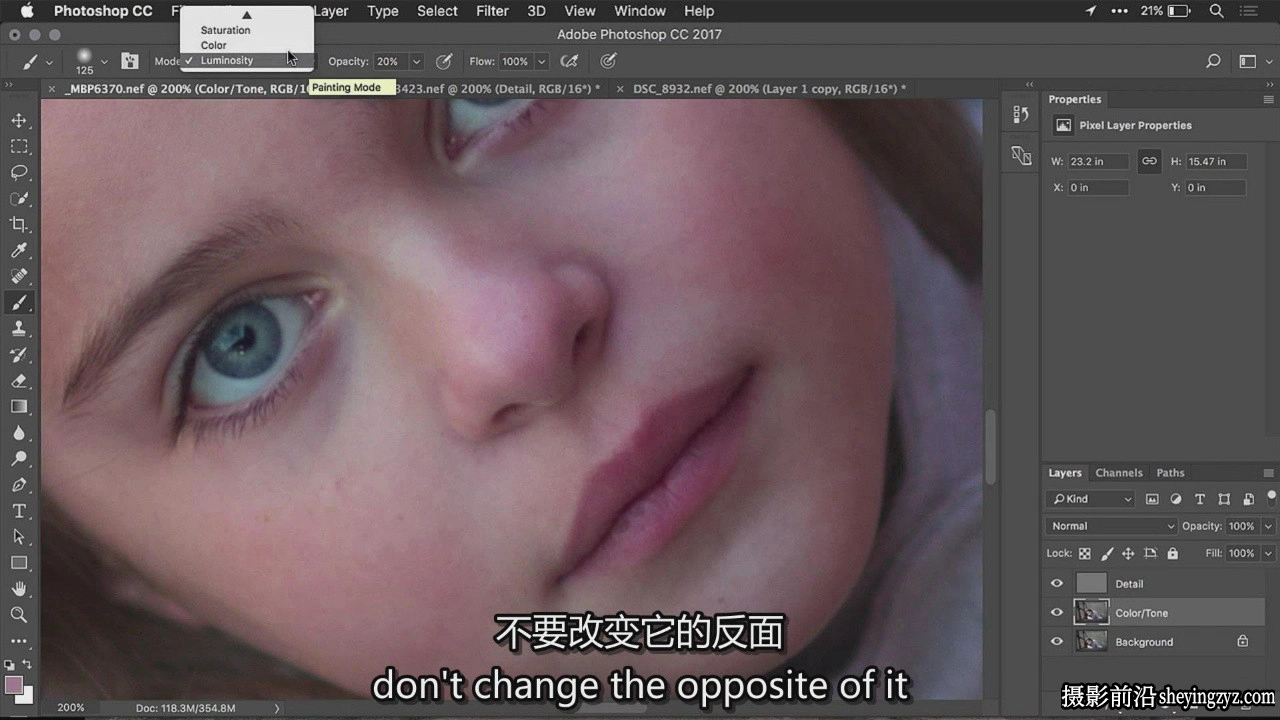This screenshot has width=1280, height=720.
Task: Select the Move tool
Action: (19, 121)
